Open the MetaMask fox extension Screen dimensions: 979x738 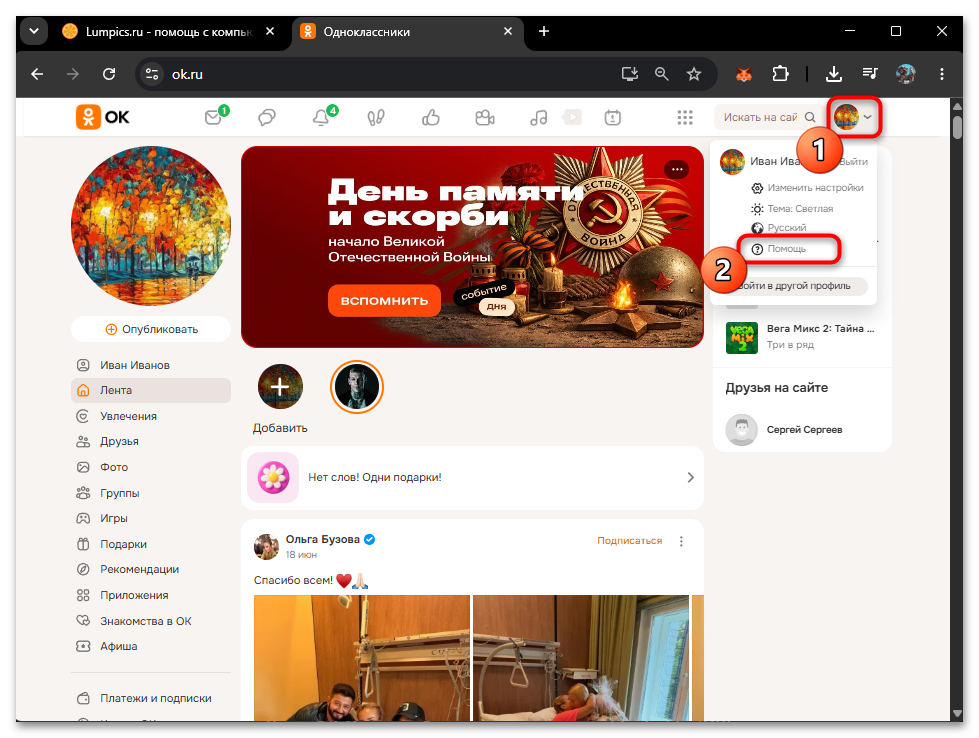pos(744,74)
